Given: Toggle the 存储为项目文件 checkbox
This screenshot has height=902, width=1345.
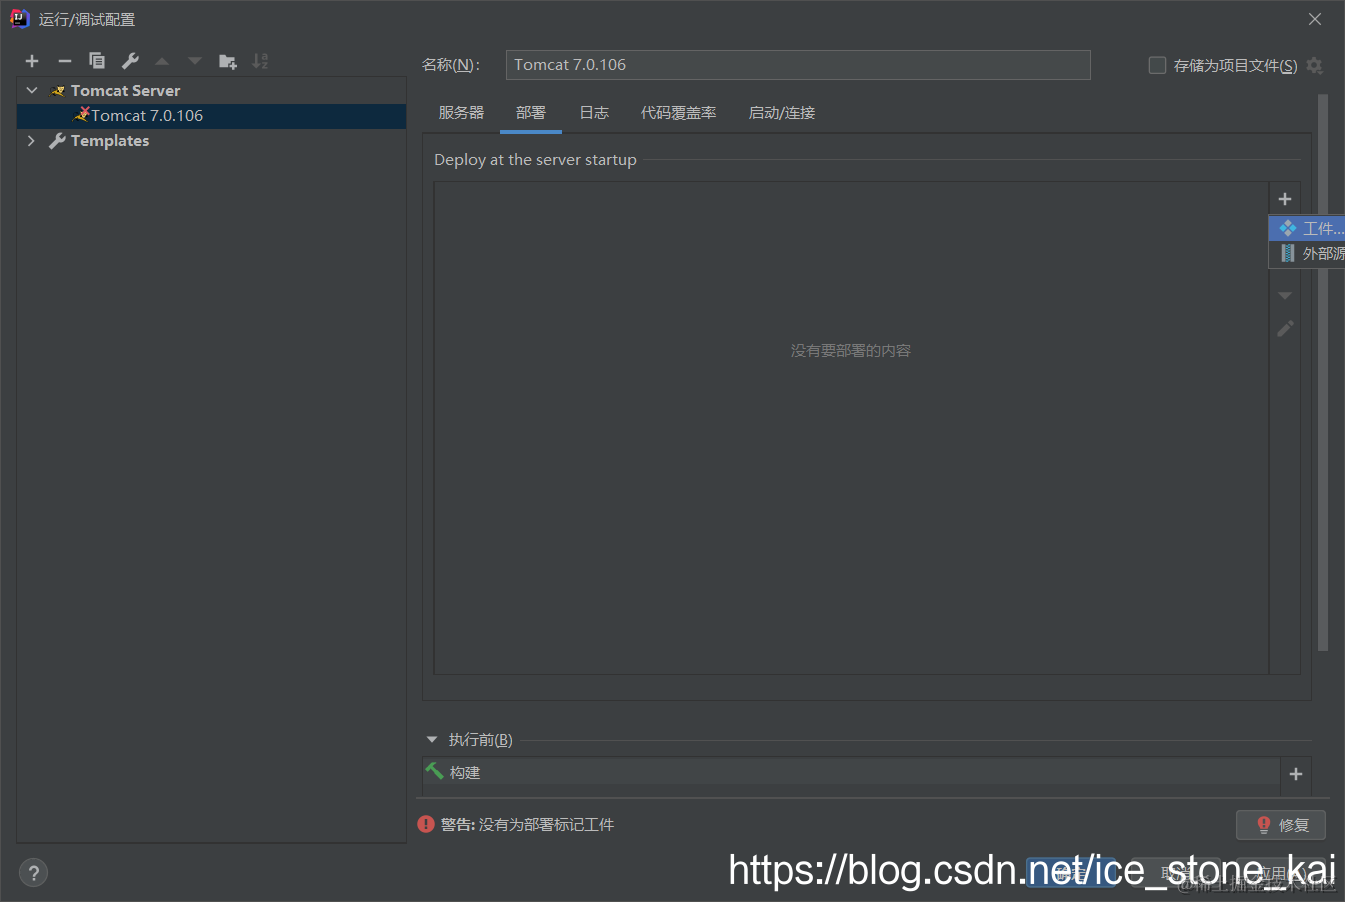Looking at the screenshot, I should (1157, 65).
